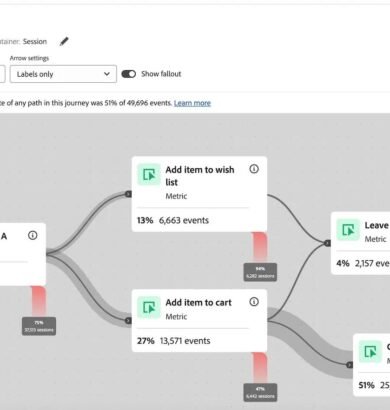Open info icon on node A
This screenshot has width=390, height=410.
(33, 235)
